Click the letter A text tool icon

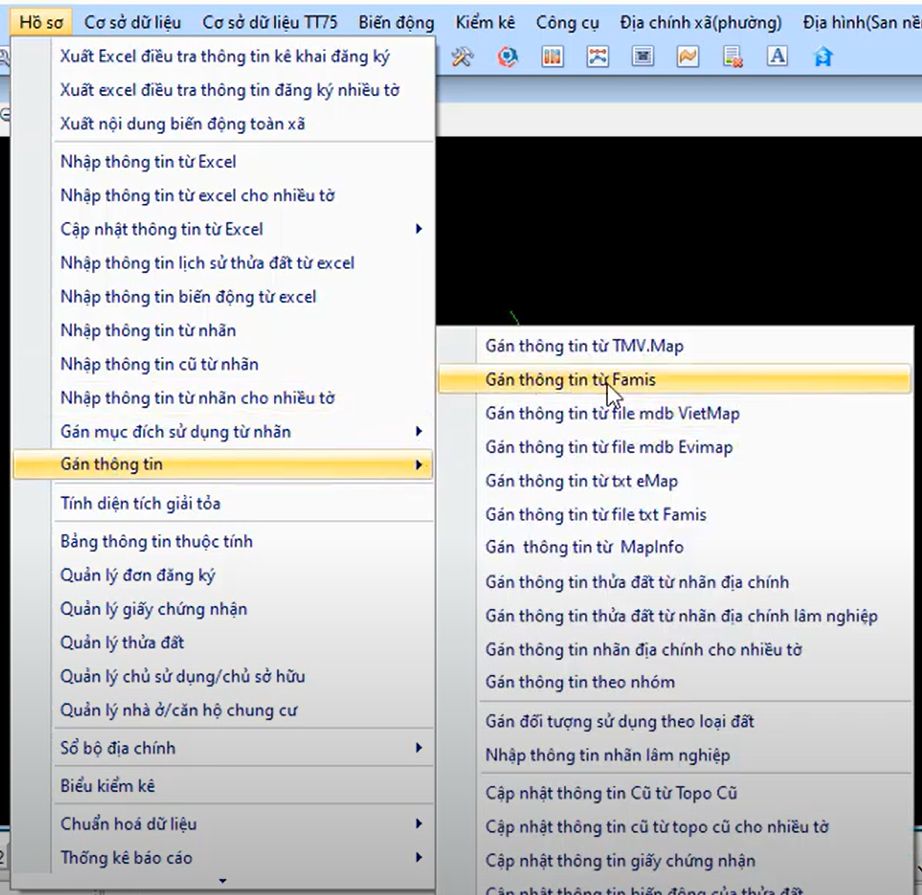point(777,57)
